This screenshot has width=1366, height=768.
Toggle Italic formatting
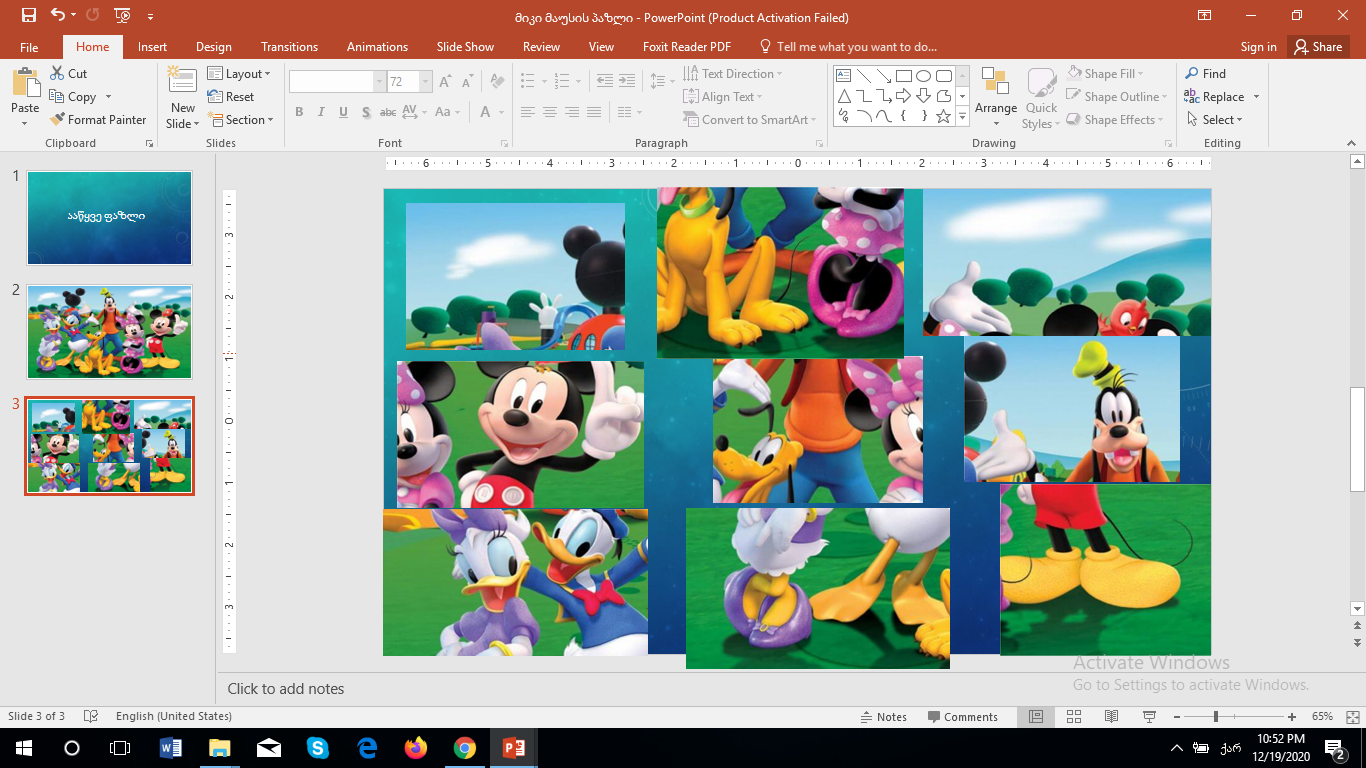pyautogui.click(x=321, y=113)
